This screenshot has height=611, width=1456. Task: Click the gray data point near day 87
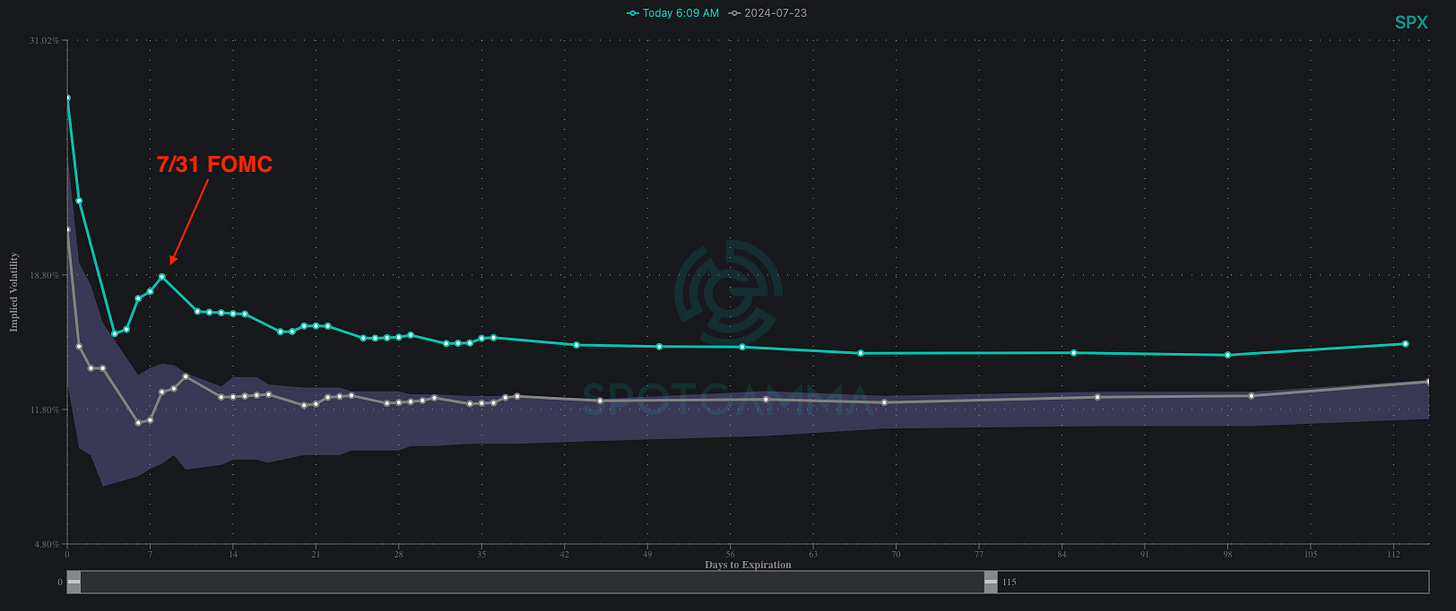point(1097,397)
